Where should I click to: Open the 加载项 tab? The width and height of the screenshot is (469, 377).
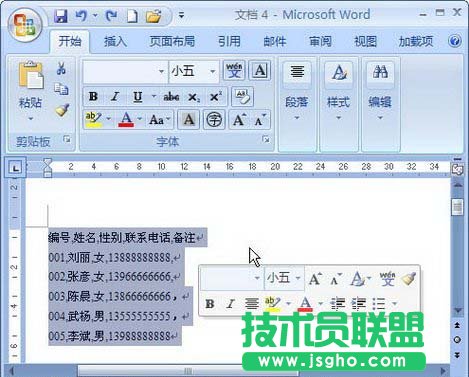[416, 41]
